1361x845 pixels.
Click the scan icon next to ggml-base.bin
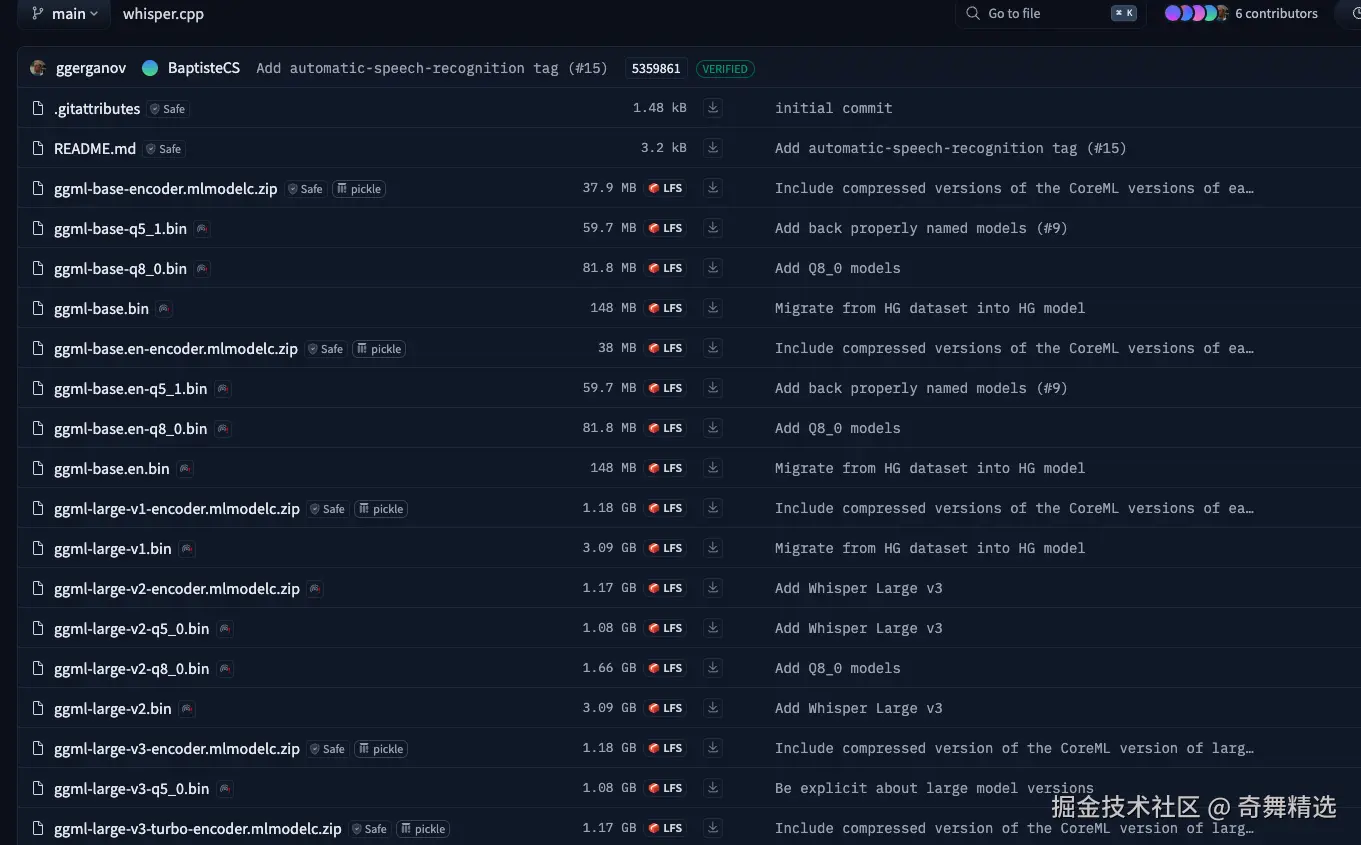(x=164, y=309)
